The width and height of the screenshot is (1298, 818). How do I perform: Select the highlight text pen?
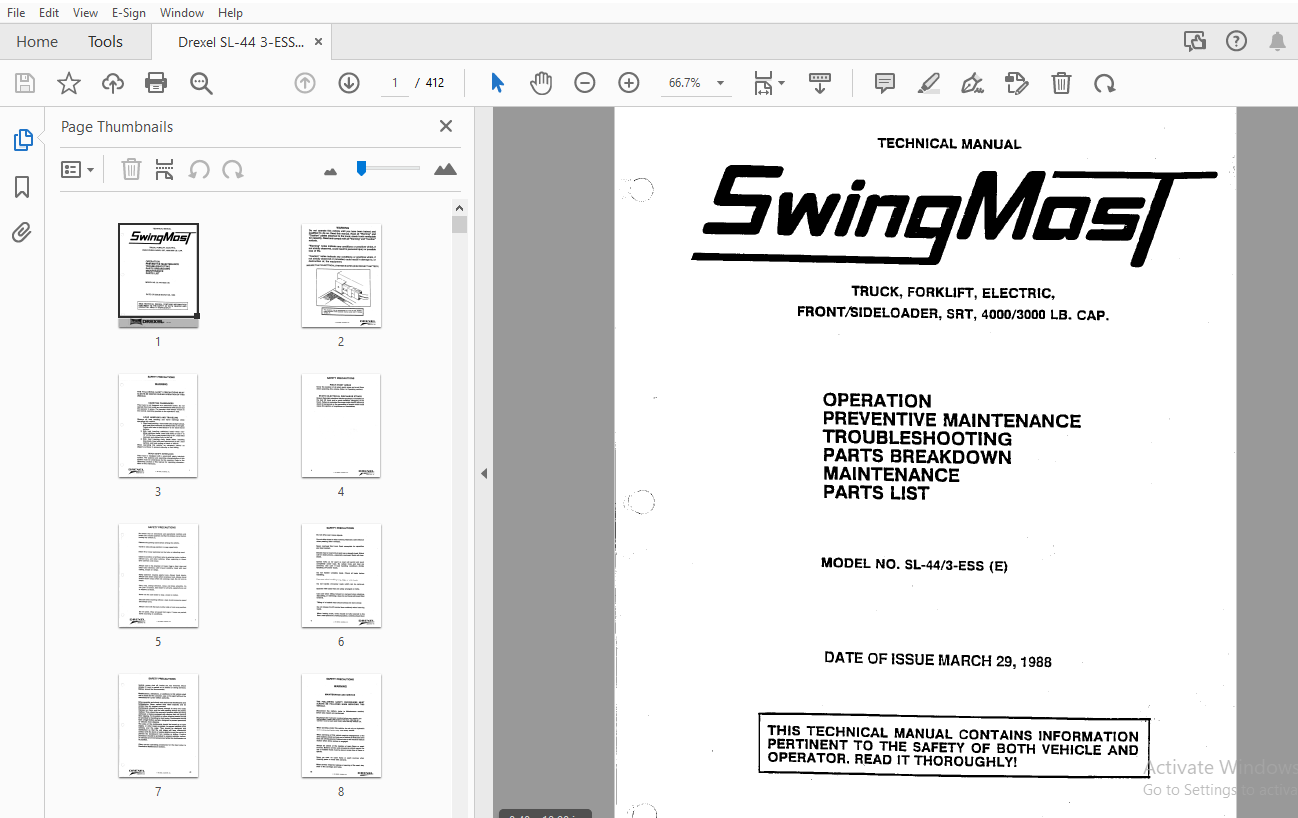point(929,83)
